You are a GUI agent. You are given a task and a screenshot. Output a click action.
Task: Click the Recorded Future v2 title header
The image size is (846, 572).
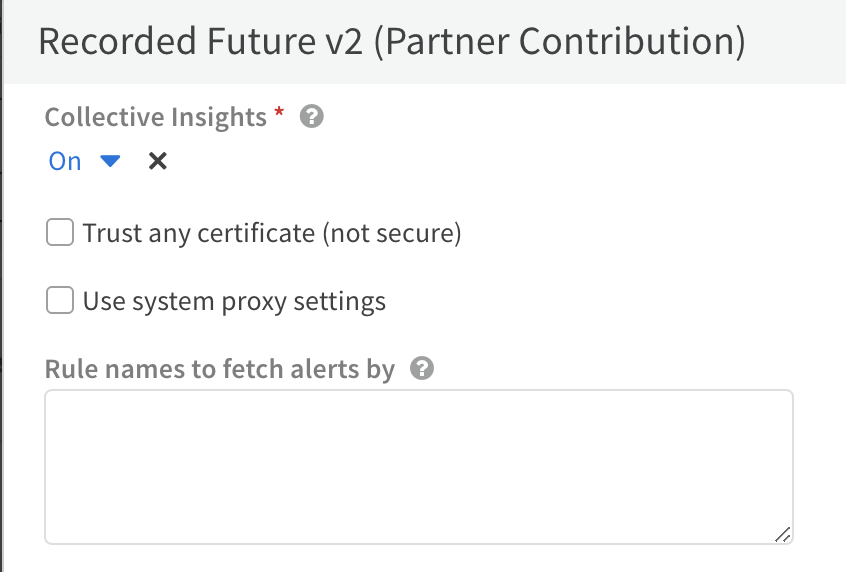[391, 42]
